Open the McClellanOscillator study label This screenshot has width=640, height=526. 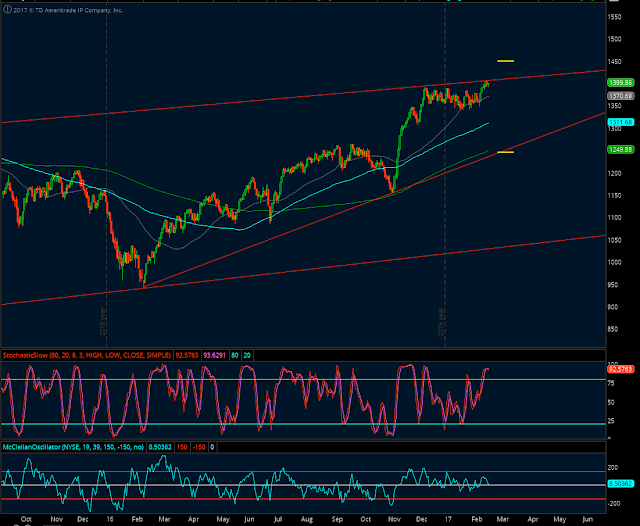point(73,447)
